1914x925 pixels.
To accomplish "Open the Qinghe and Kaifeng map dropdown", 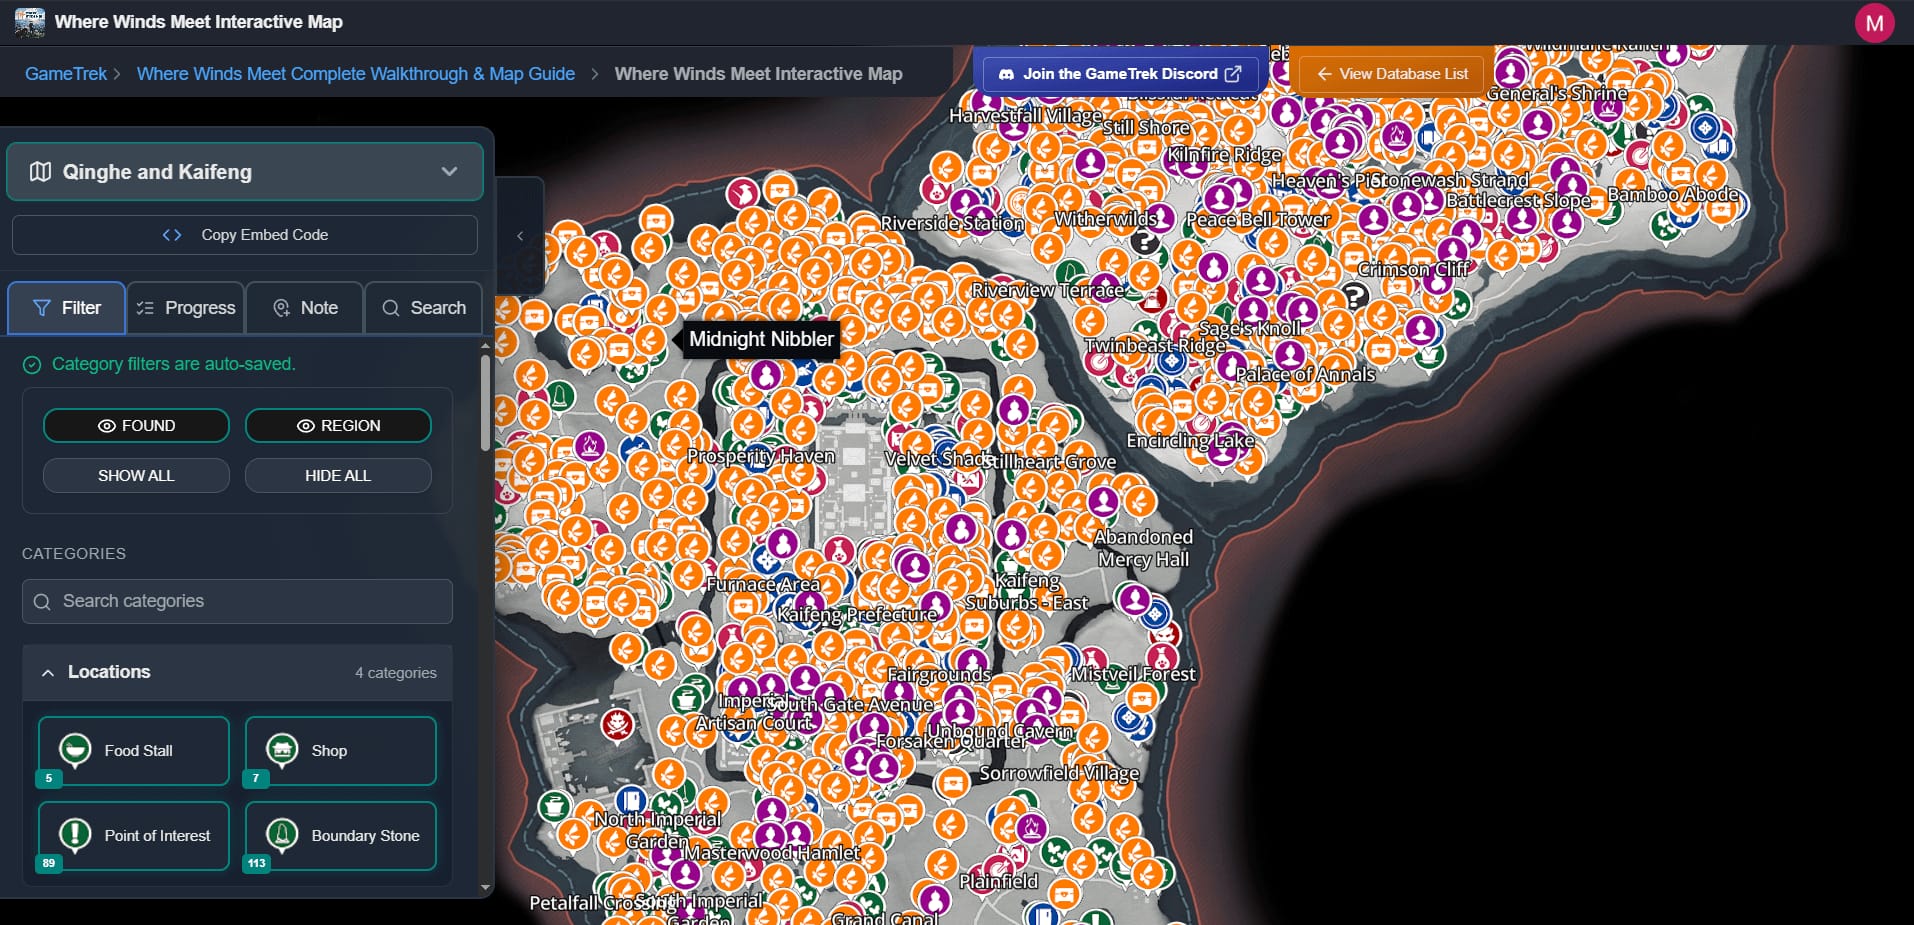I will pyautogui.click(x=245, y=172).
